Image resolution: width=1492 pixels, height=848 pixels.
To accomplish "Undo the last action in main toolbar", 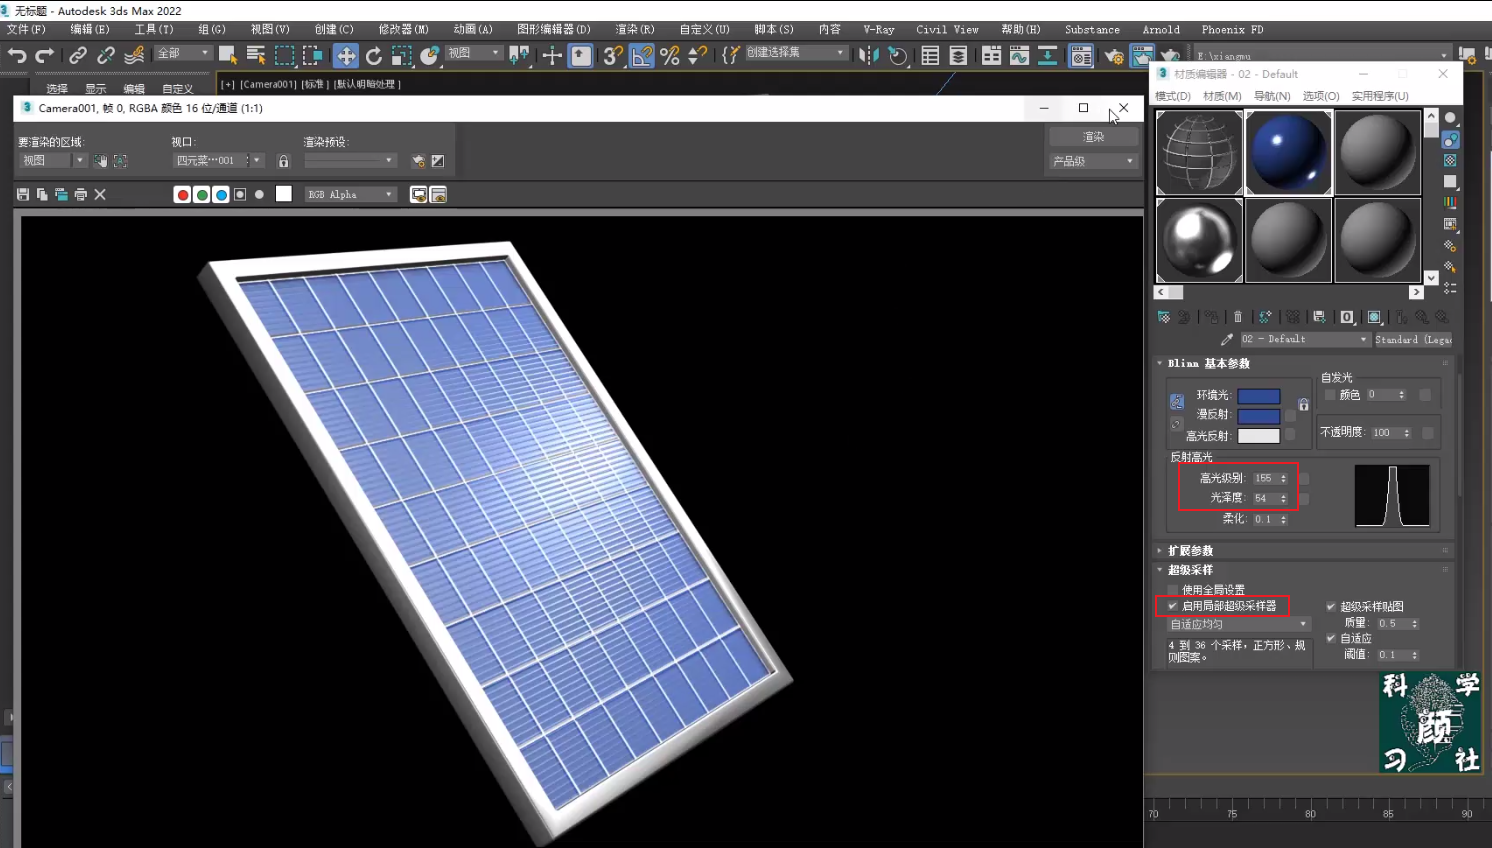I will point(17,56).
